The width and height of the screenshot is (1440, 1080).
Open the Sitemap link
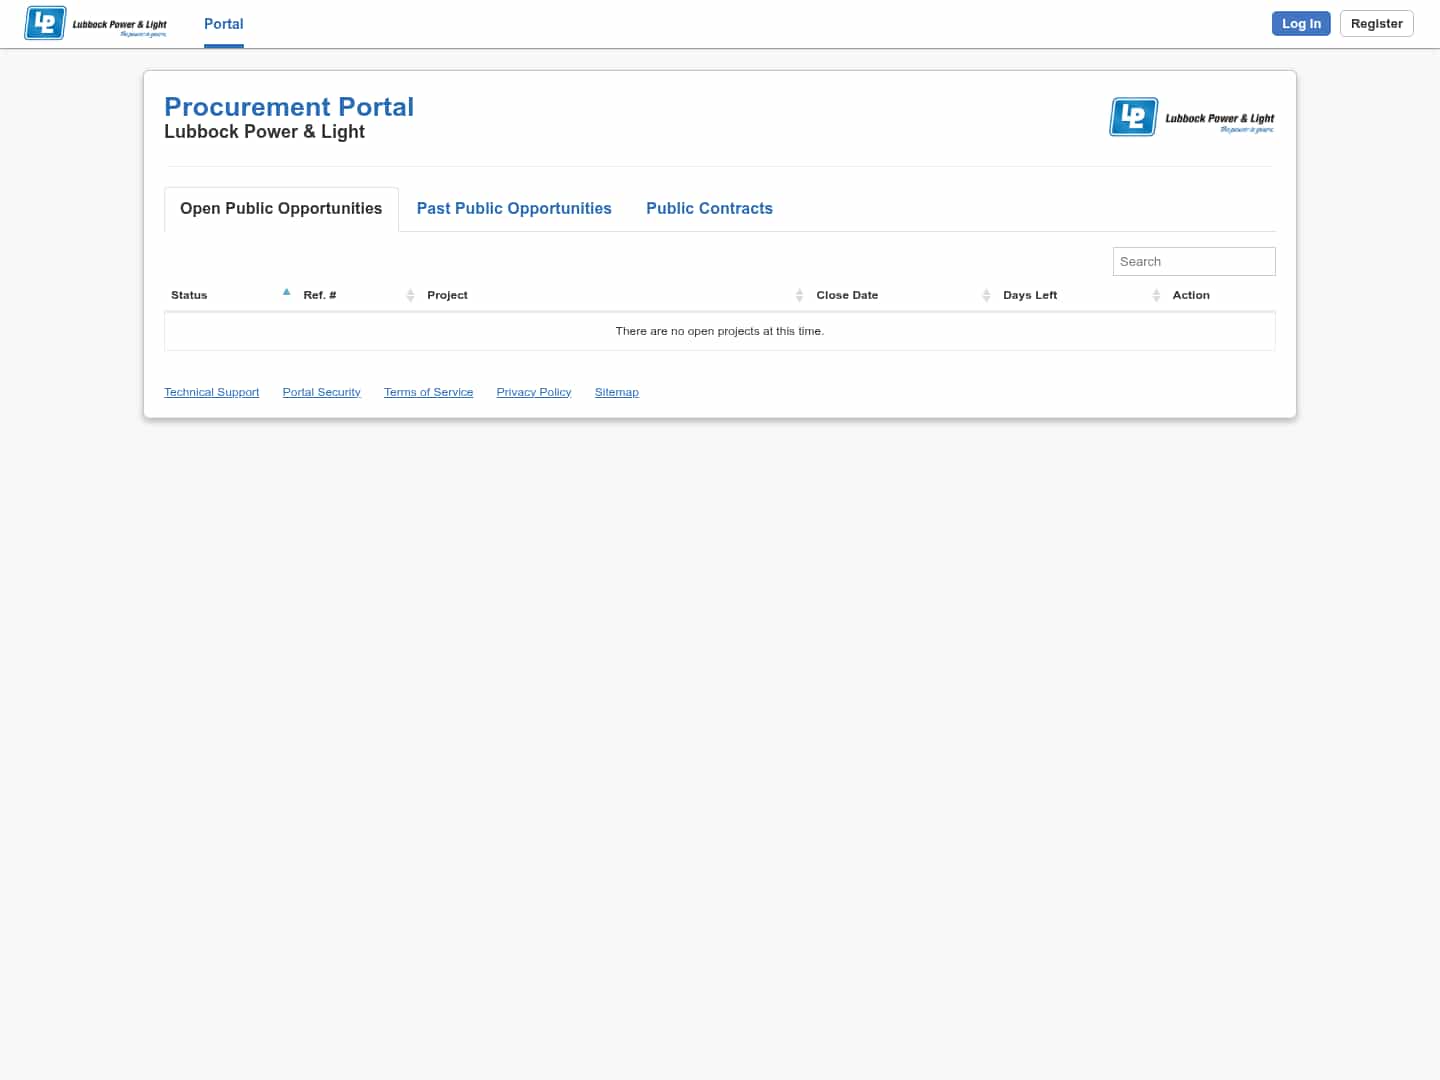[617, 392]
